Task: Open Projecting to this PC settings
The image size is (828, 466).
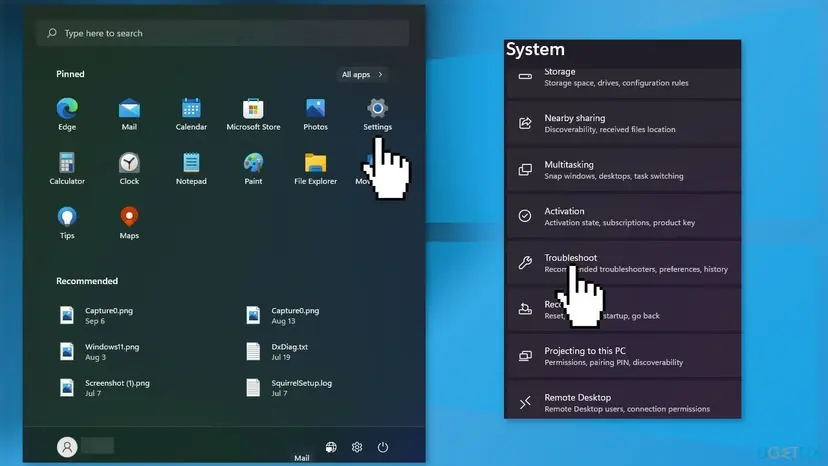Action: [x=623, y=356]
